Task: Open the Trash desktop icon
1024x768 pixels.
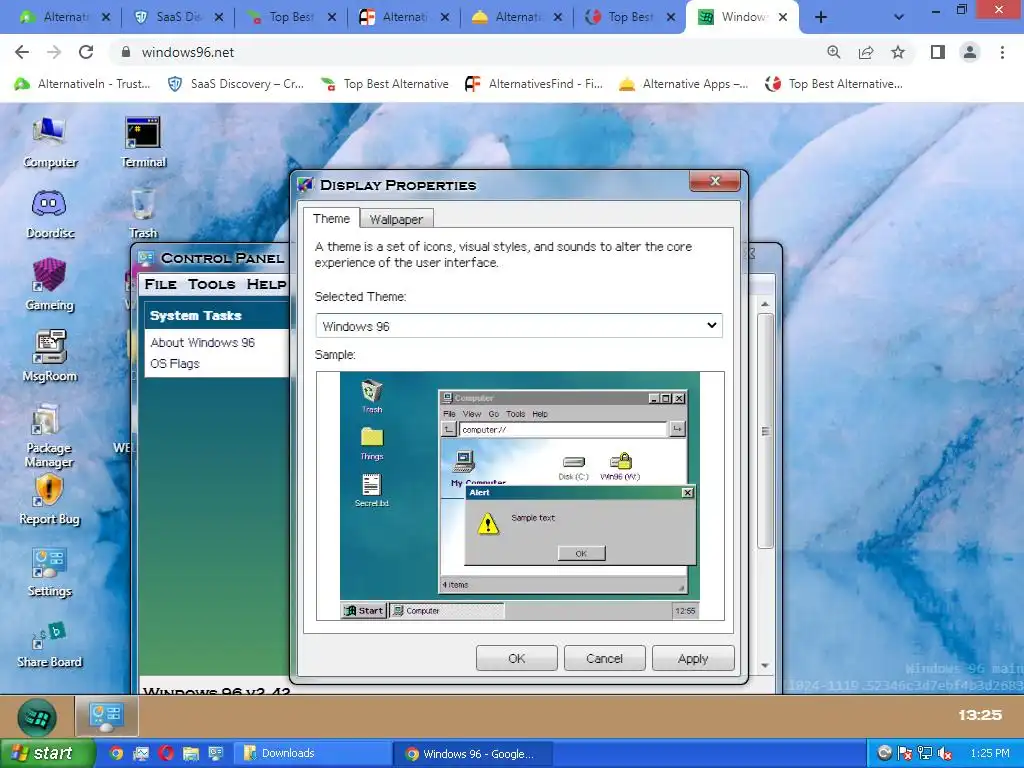Action: pos(143,214)
